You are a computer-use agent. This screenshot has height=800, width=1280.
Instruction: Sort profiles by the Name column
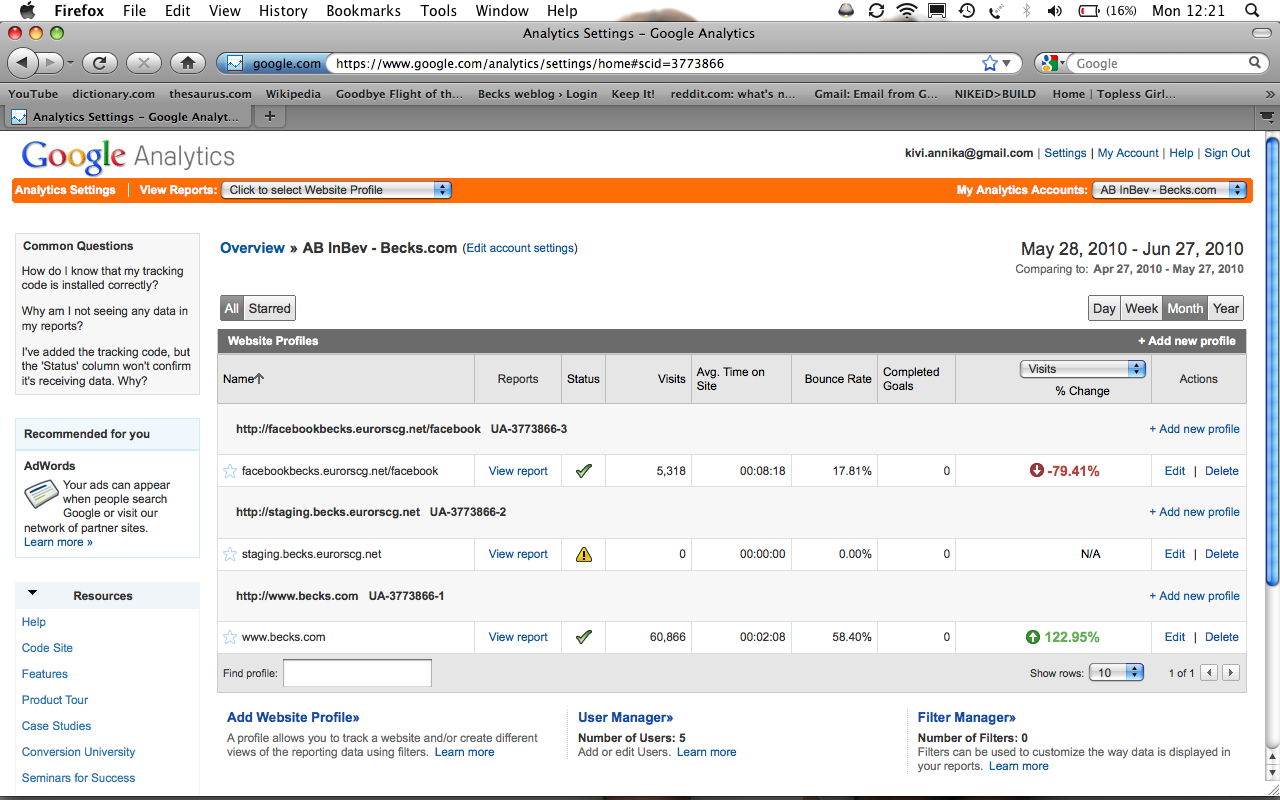click(x=245, y=379)
